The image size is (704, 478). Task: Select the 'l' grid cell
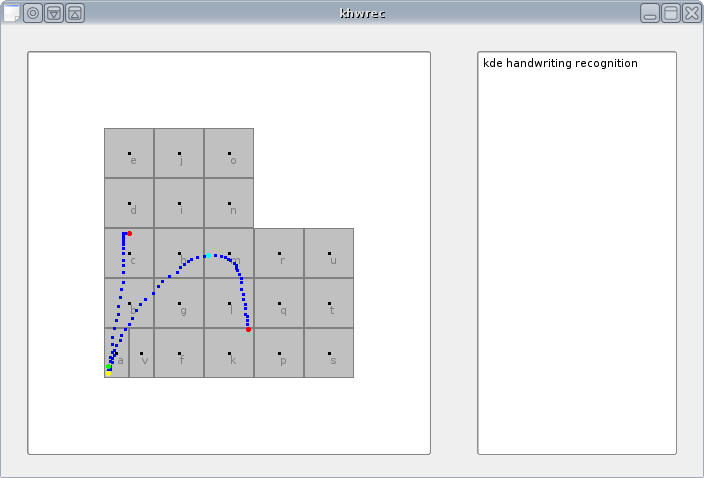(x=229, y=303)
